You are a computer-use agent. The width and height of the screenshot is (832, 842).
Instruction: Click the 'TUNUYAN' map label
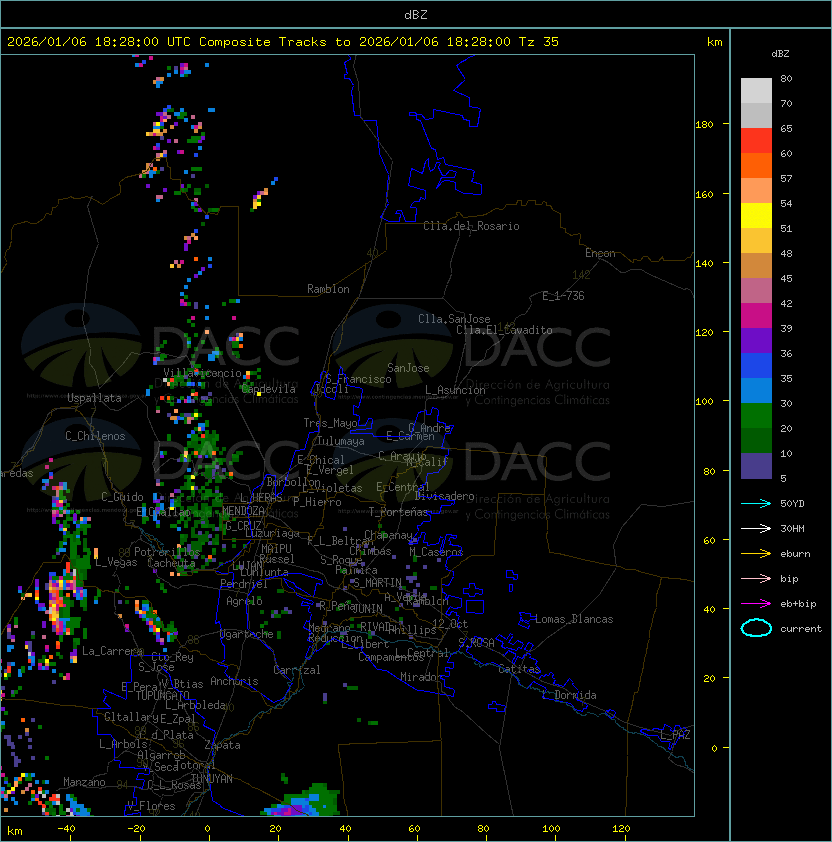click(x=212, y=778)
